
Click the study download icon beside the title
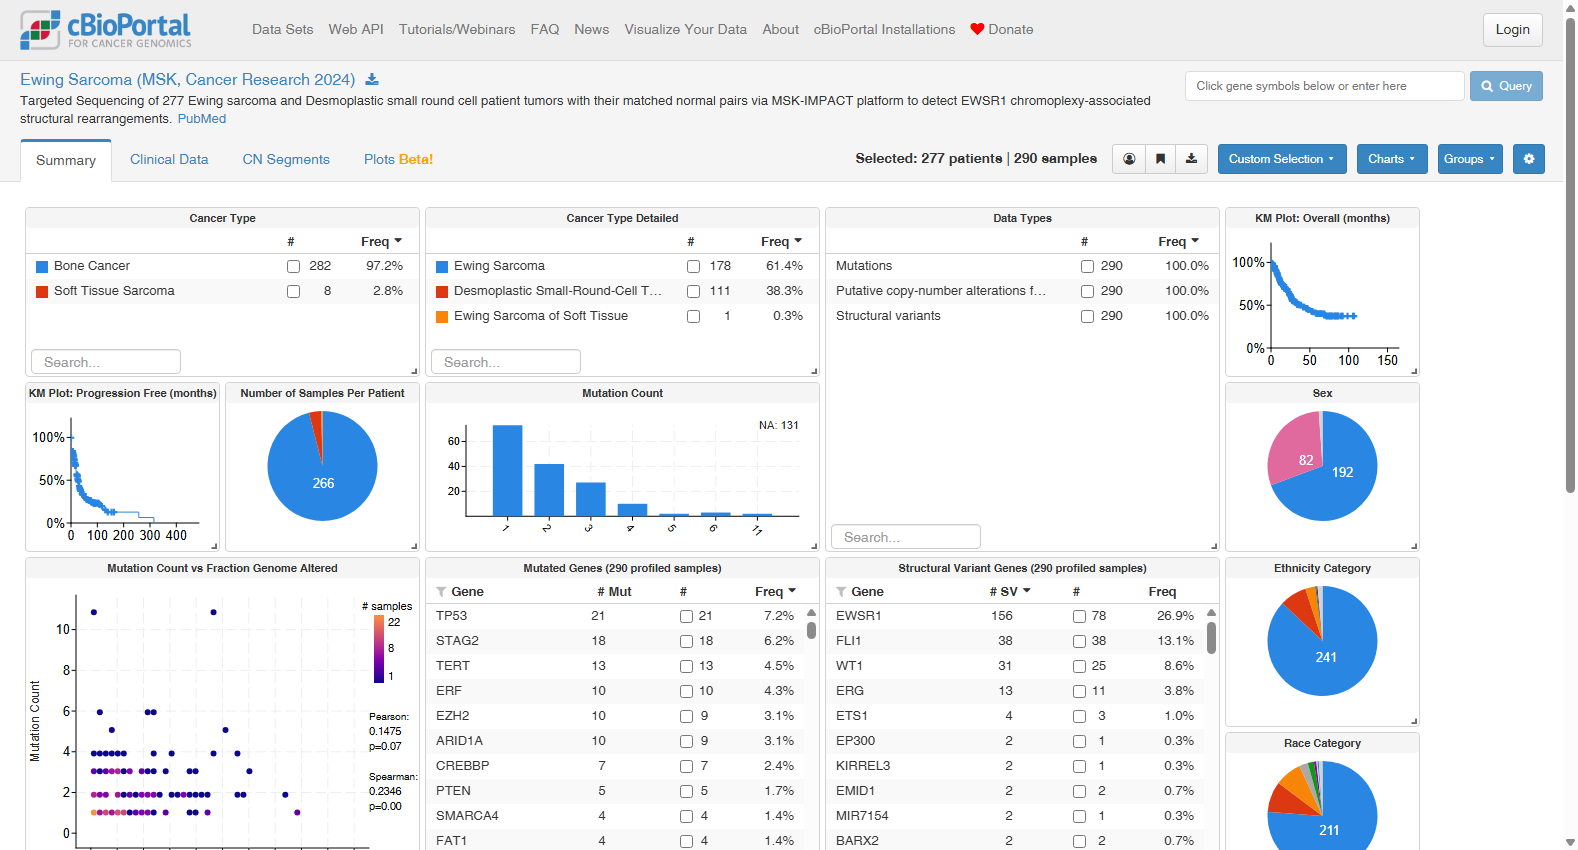tap(372, 80)
